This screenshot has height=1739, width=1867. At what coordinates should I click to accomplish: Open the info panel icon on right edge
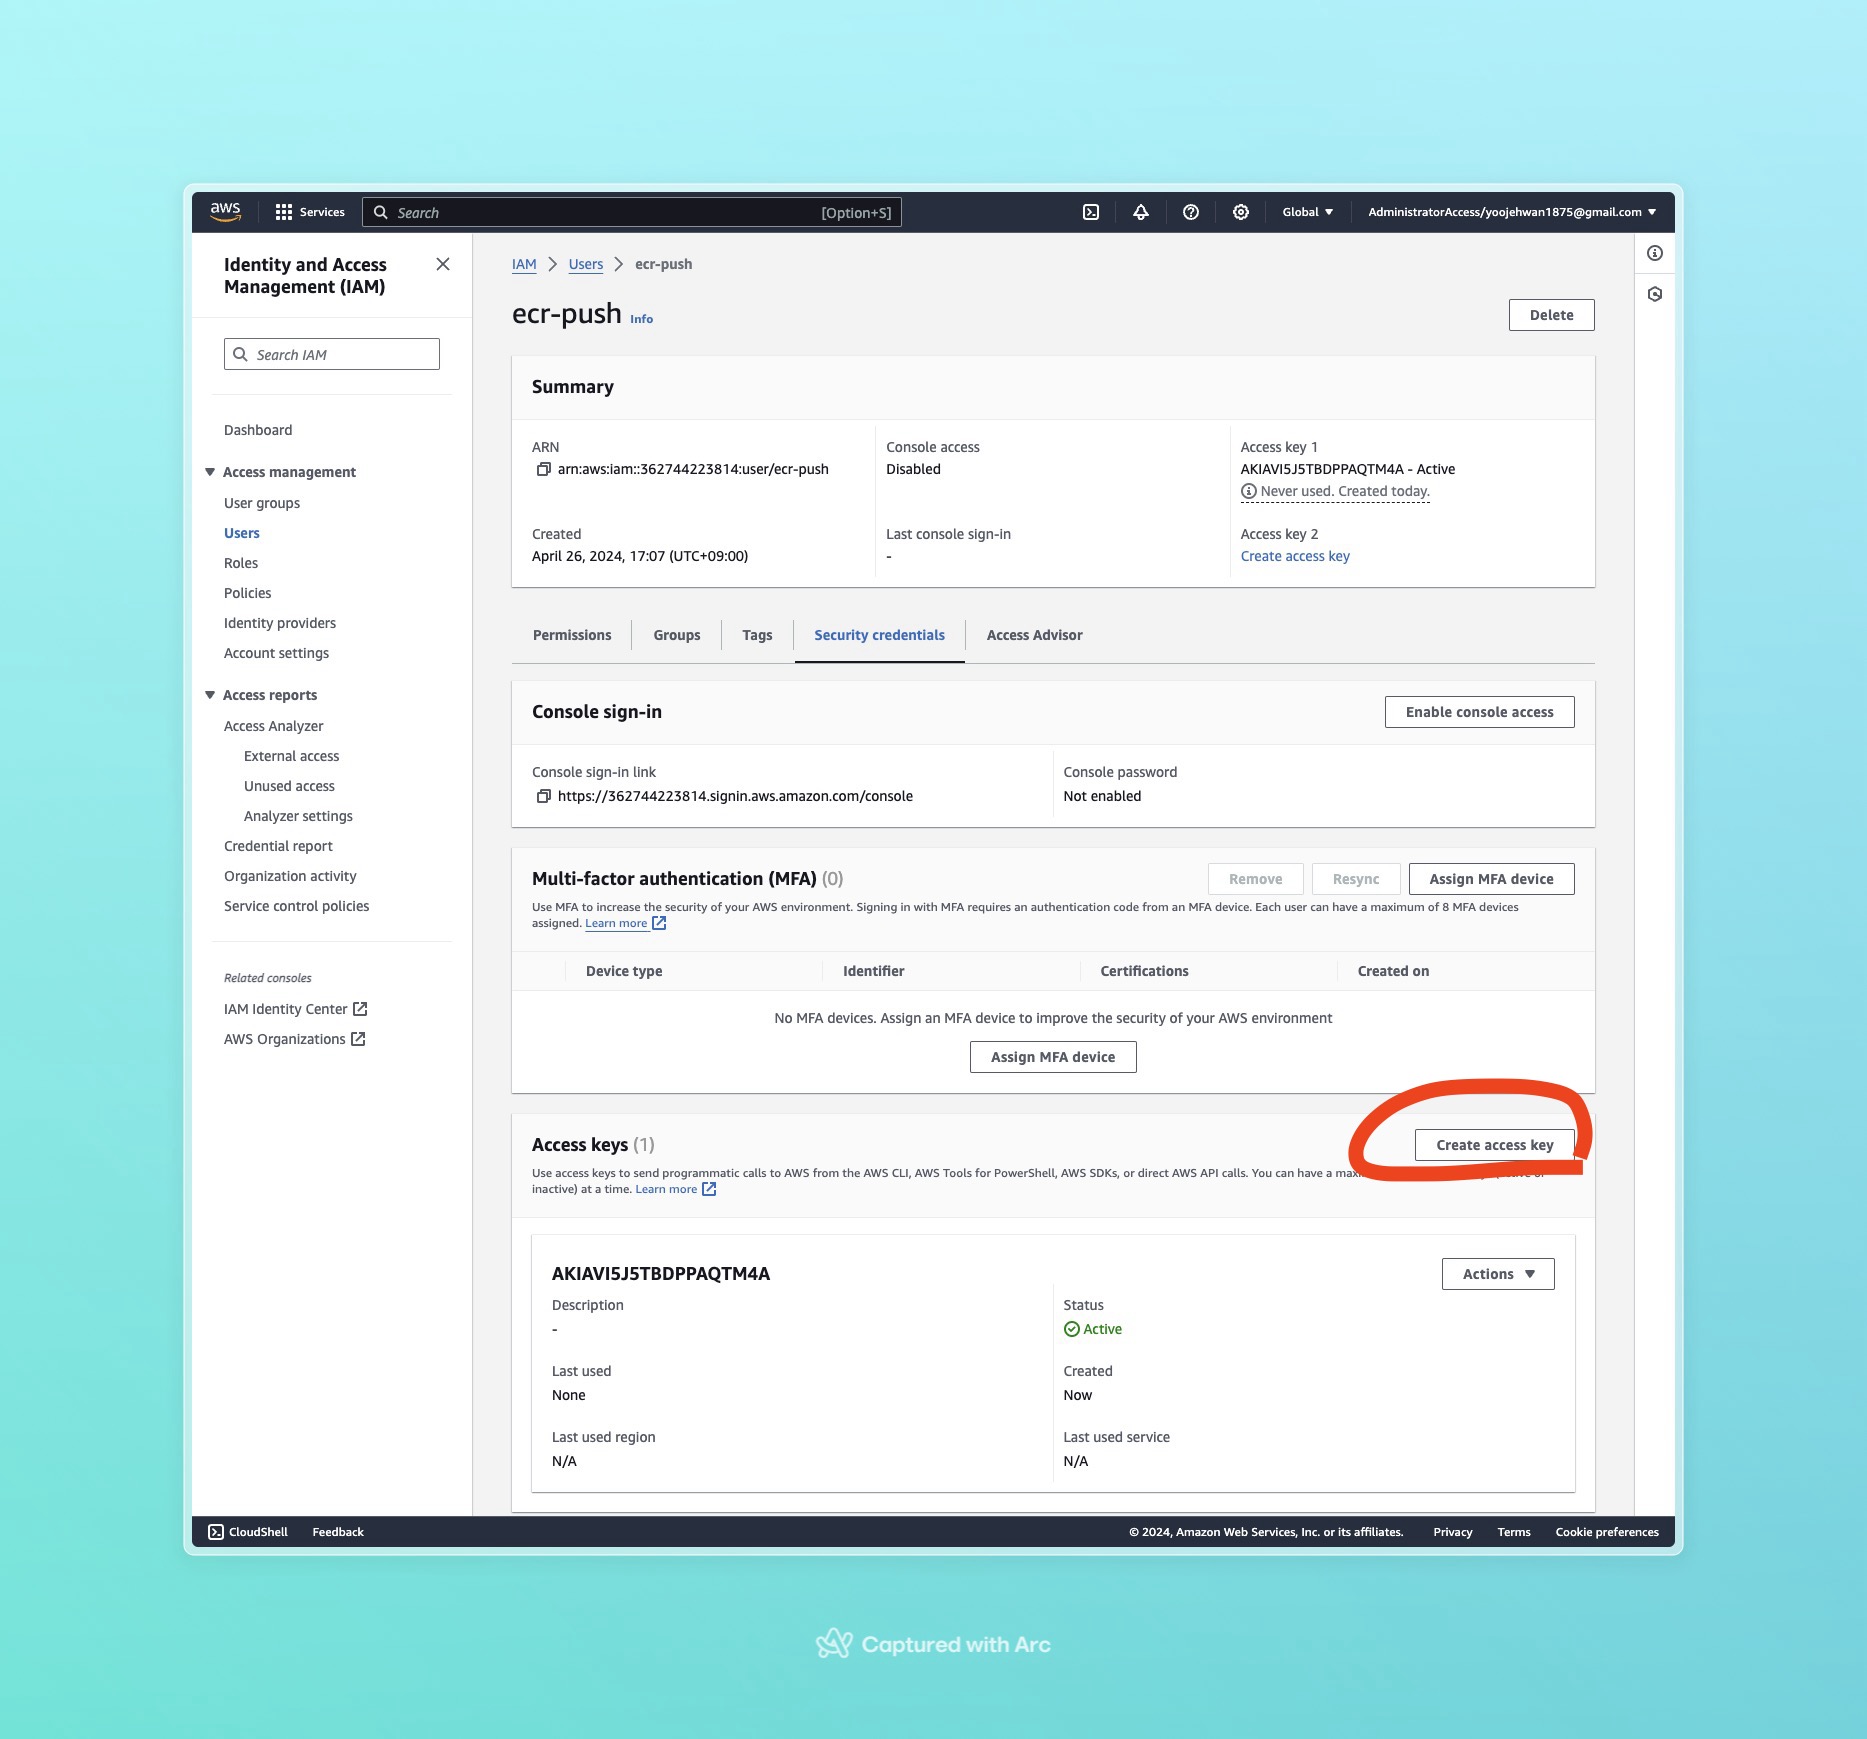click(x=1655, y=253)
